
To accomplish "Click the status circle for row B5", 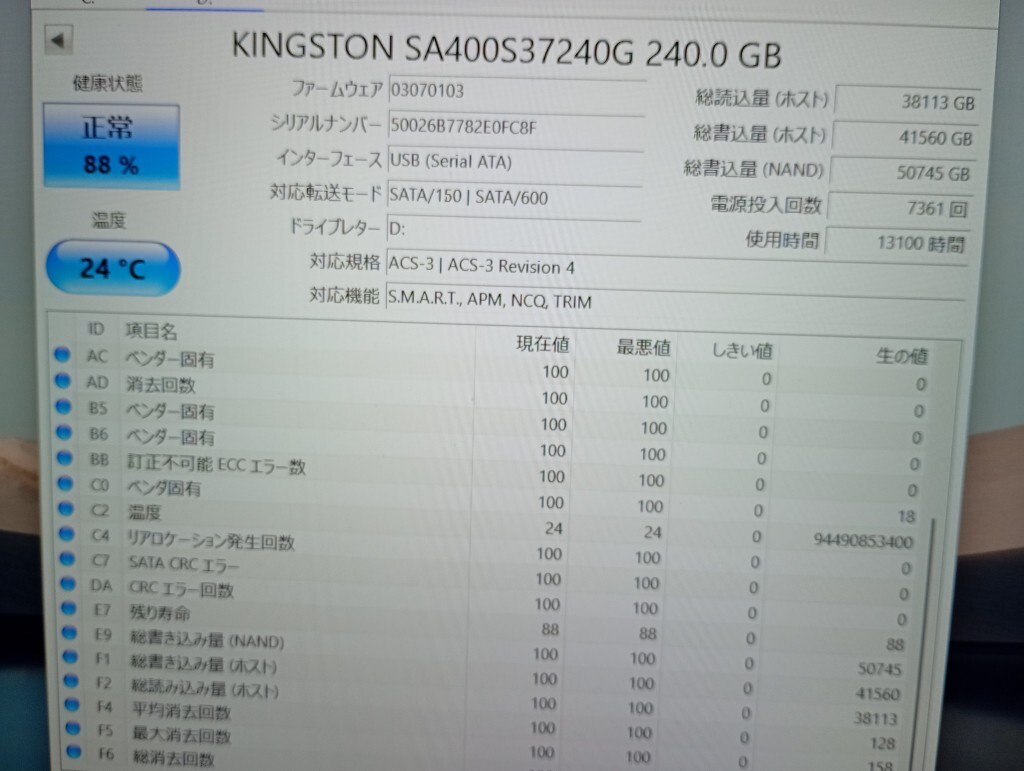I will 63,406.
